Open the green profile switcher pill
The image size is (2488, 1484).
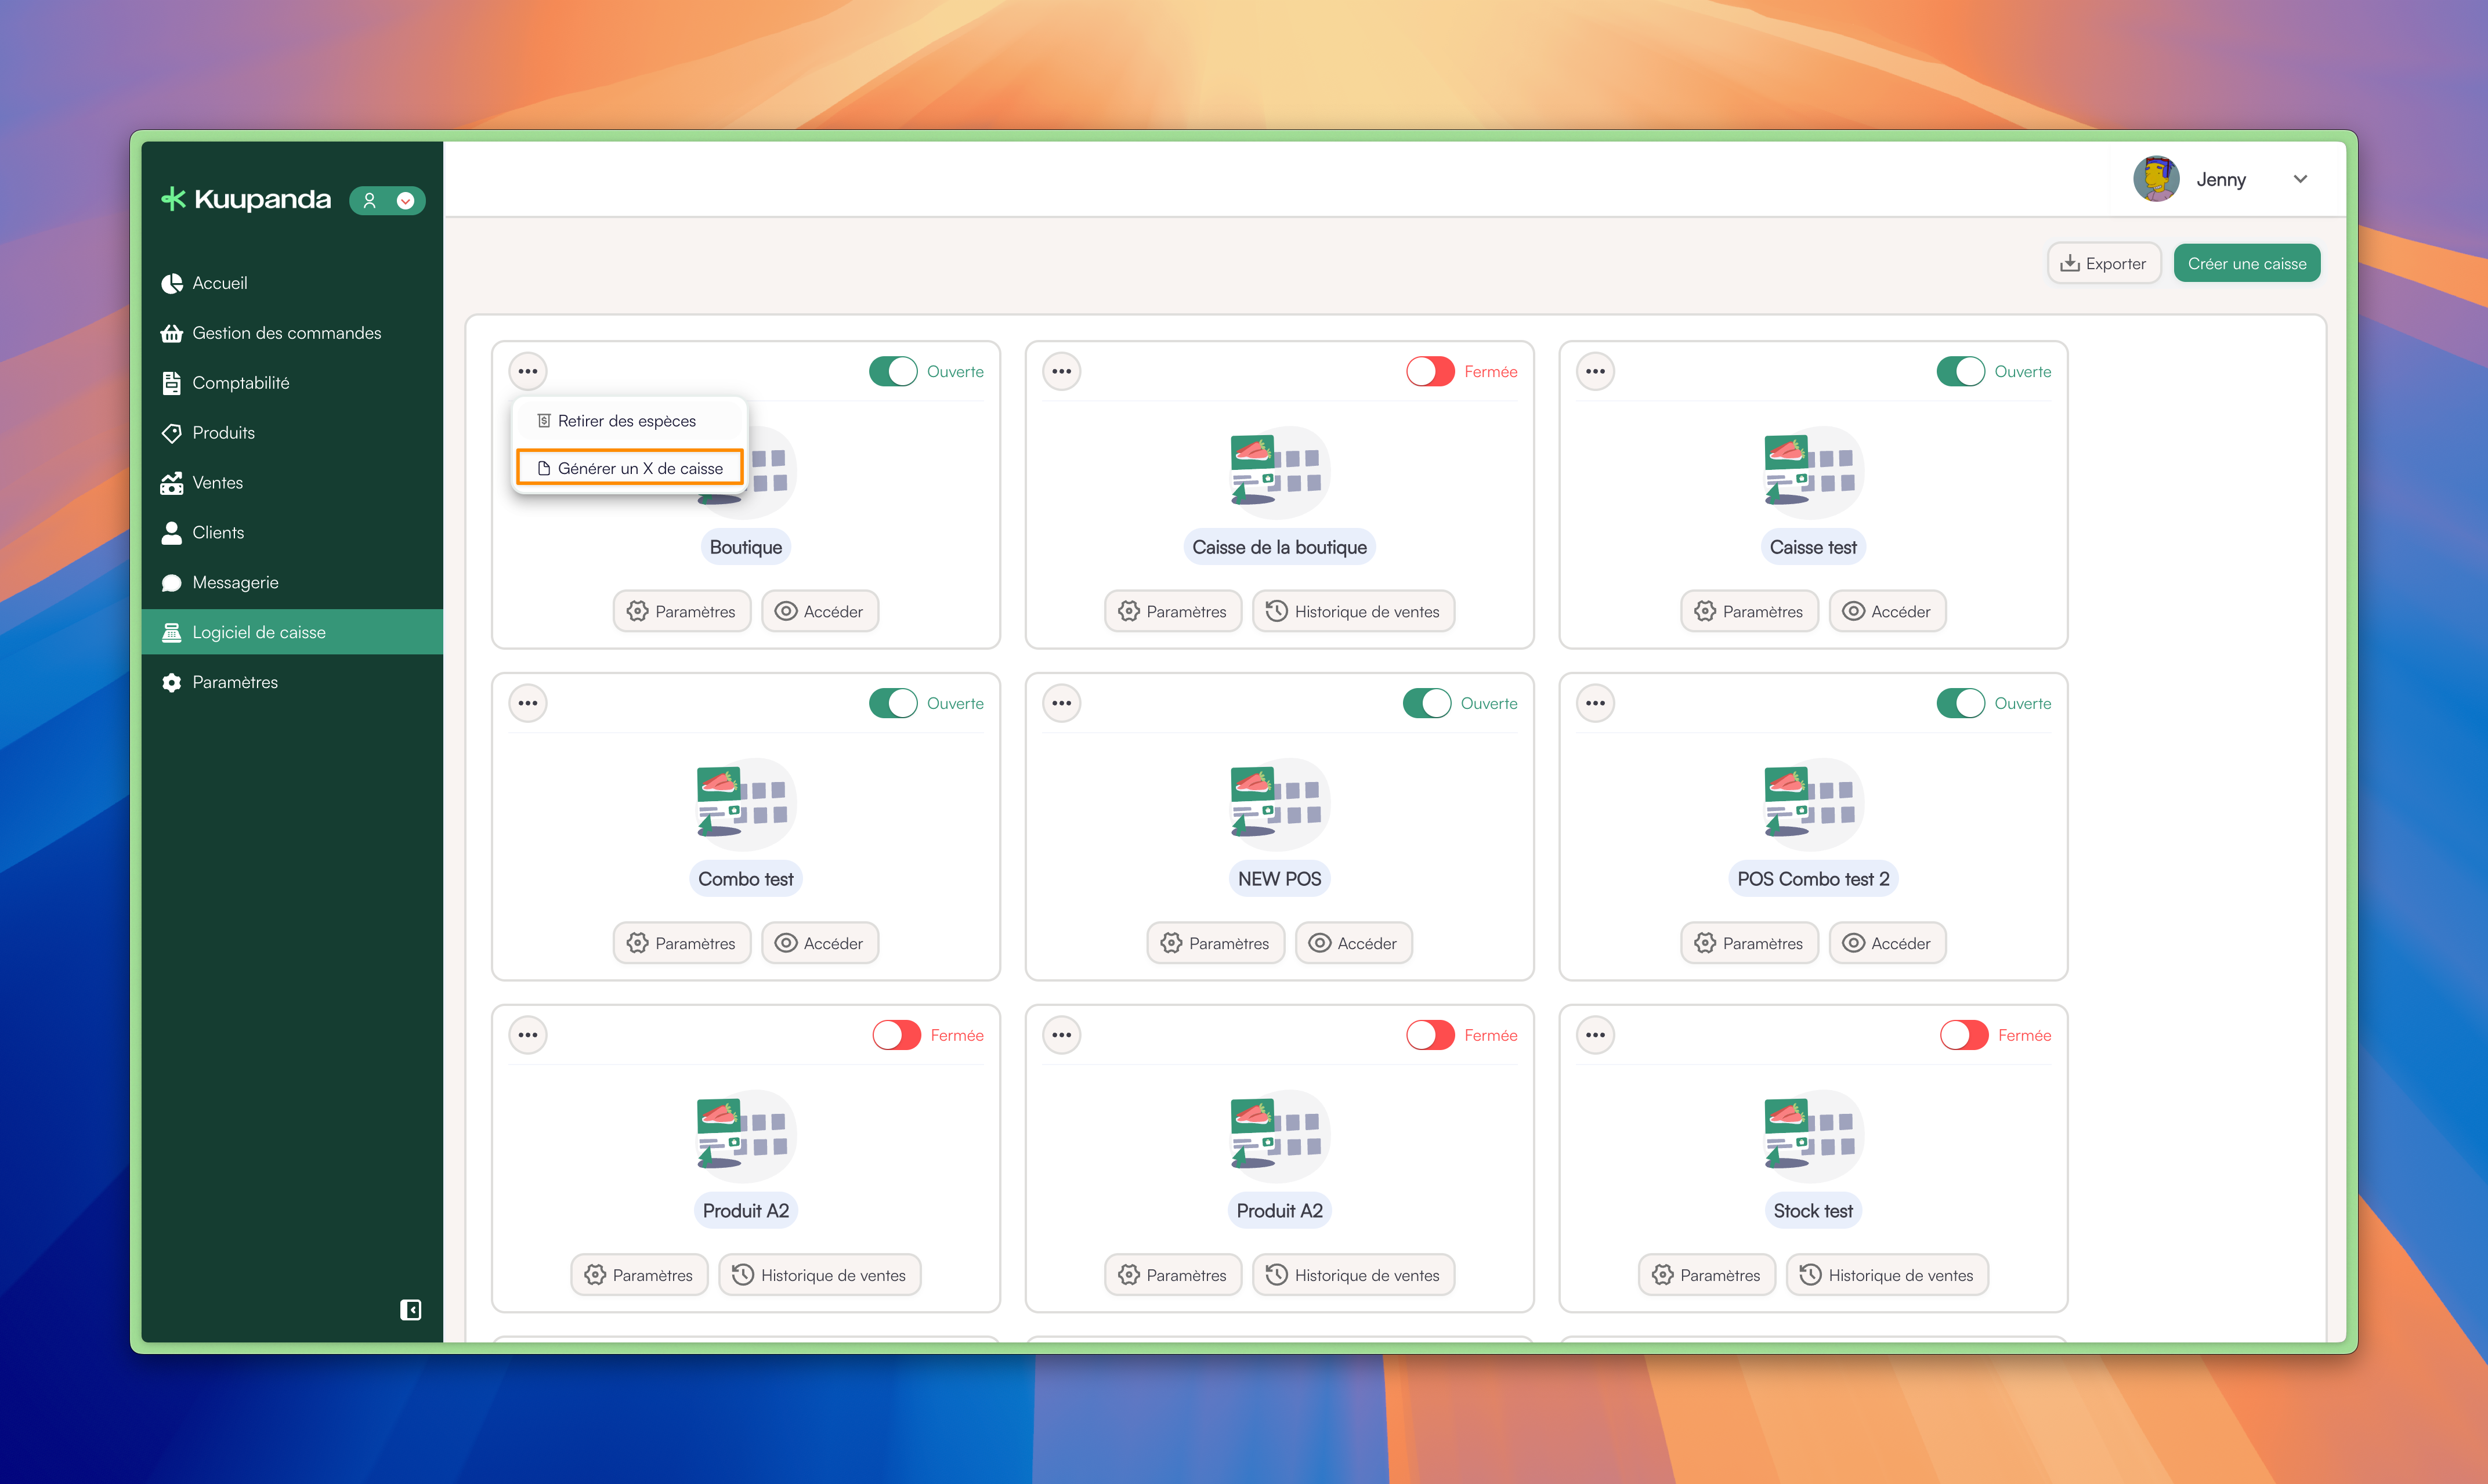[x=387, y=200]
